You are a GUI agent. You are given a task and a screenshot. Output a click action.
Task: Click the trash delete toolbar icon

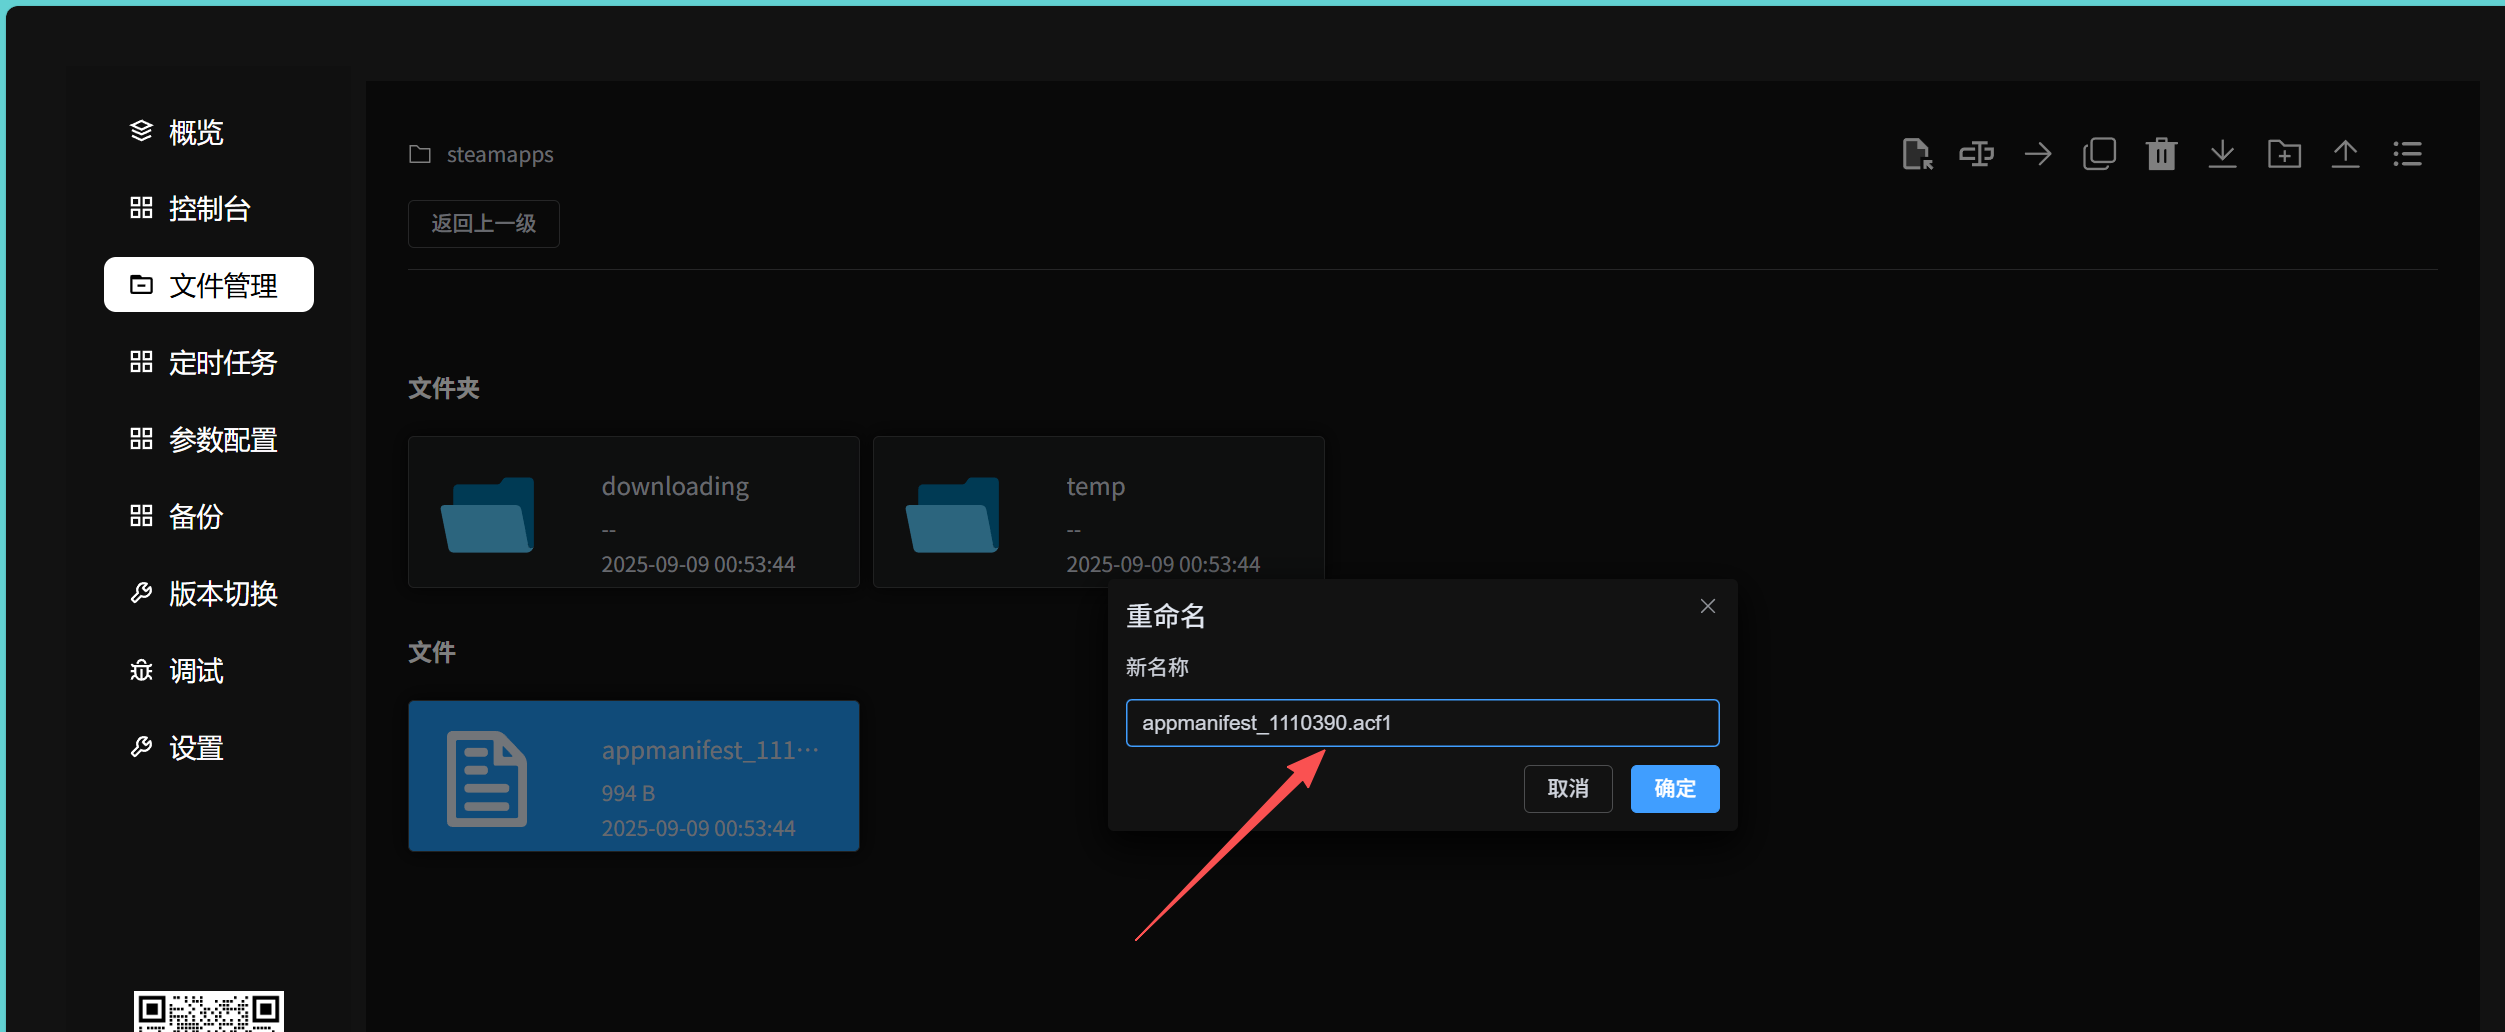point(2161,154)
